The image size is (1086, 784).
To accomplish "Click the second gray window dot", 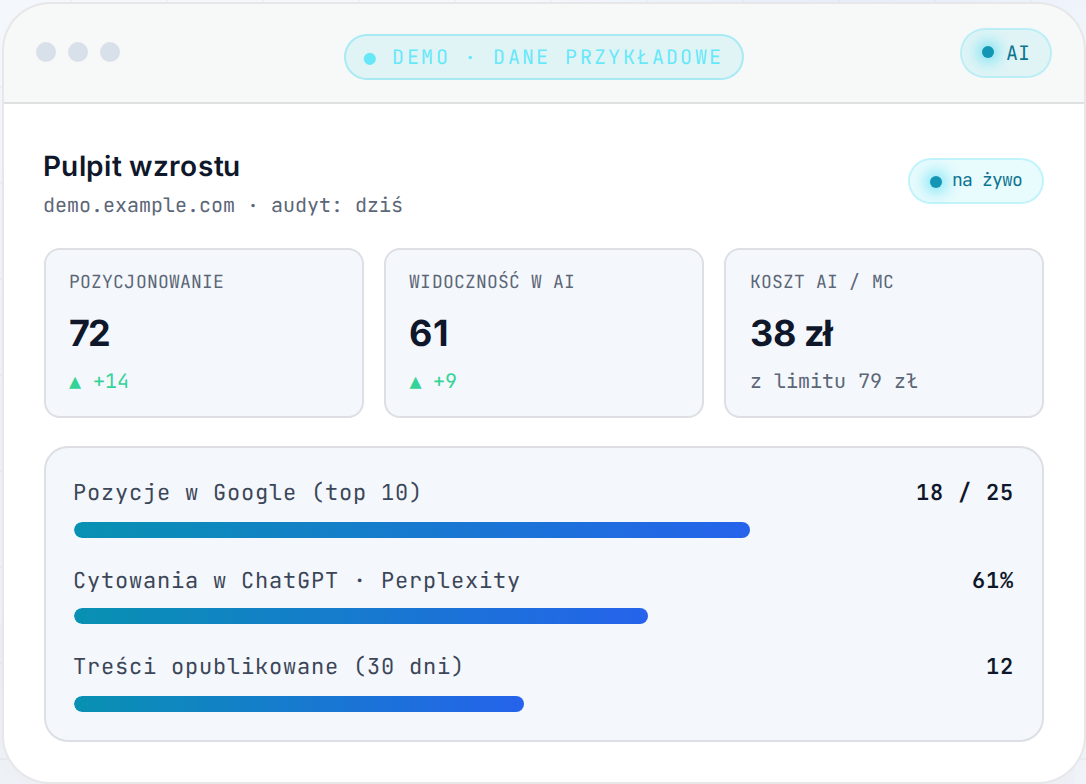I will (x=78, y=52).
